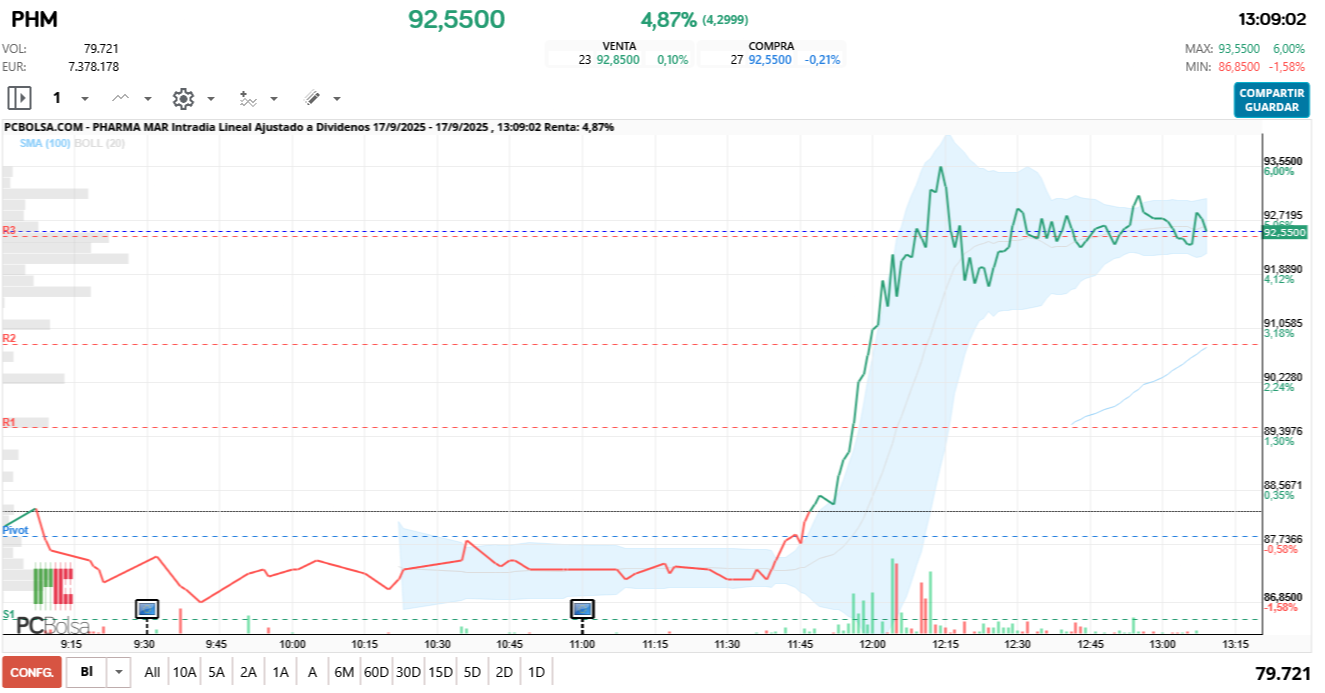The height and width of the screenshot is (693, 1325).
Task: Click the 13:09:02 clock time
Action: coord(1272,19)
